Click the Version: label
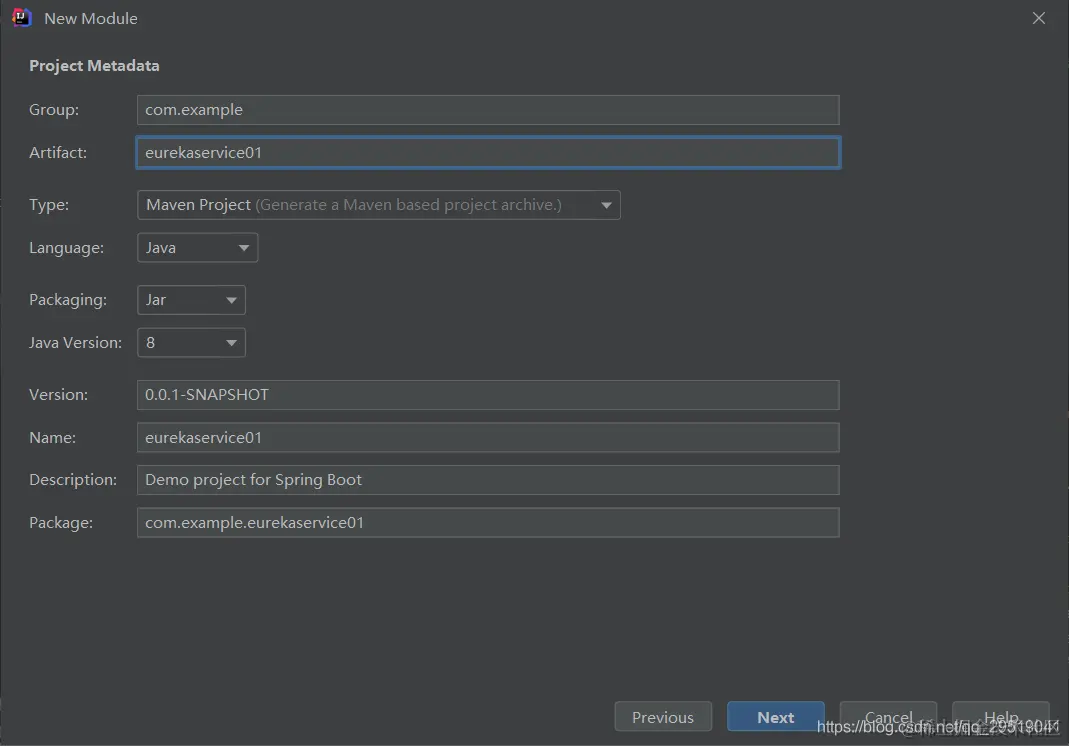The height and width of the screenshot is (746, 1069). [58, 395]
